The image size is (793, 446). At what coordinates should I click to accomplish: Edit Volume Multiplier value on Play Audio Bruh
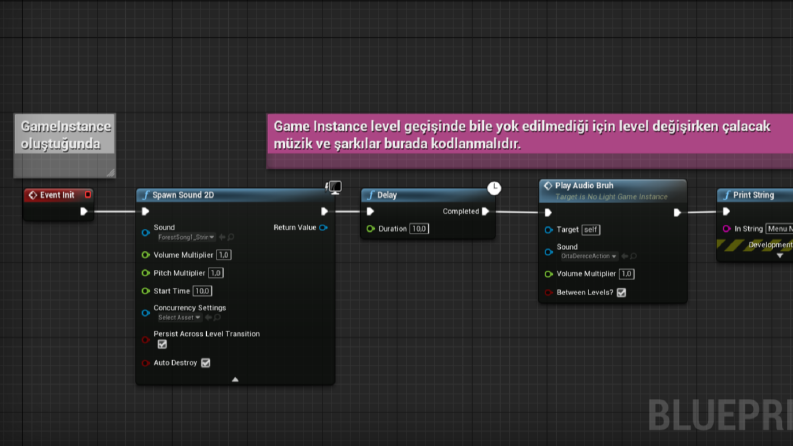[627, 274]
